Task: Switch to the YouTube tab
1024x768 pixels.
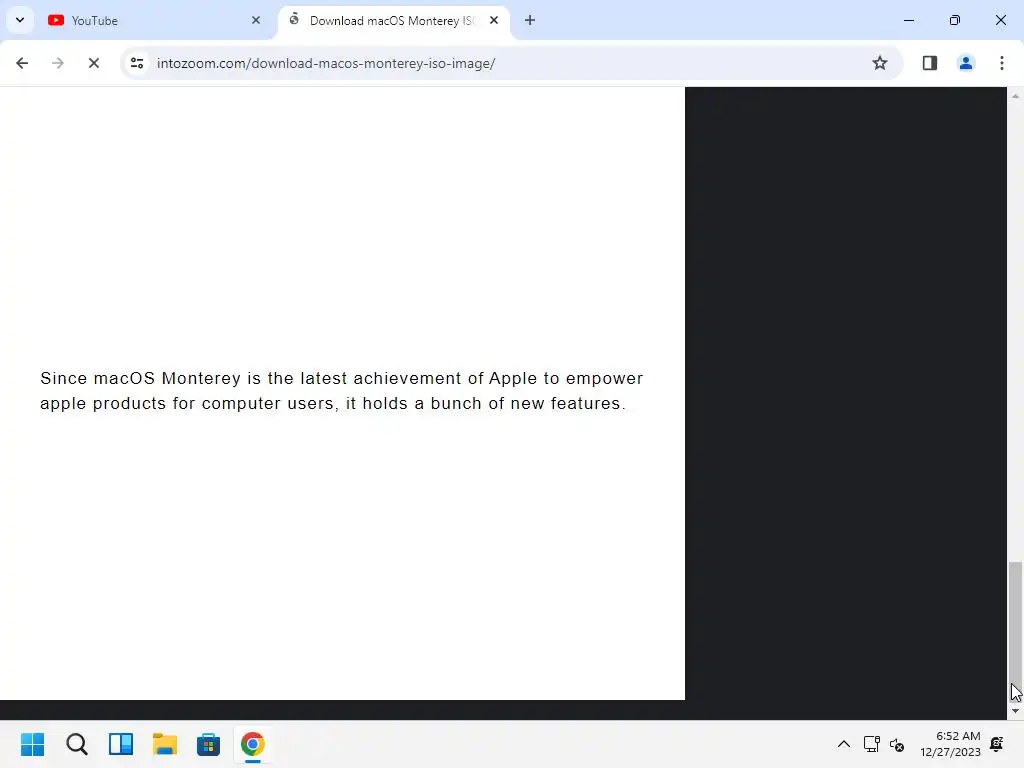Action: tap(153, 20)
